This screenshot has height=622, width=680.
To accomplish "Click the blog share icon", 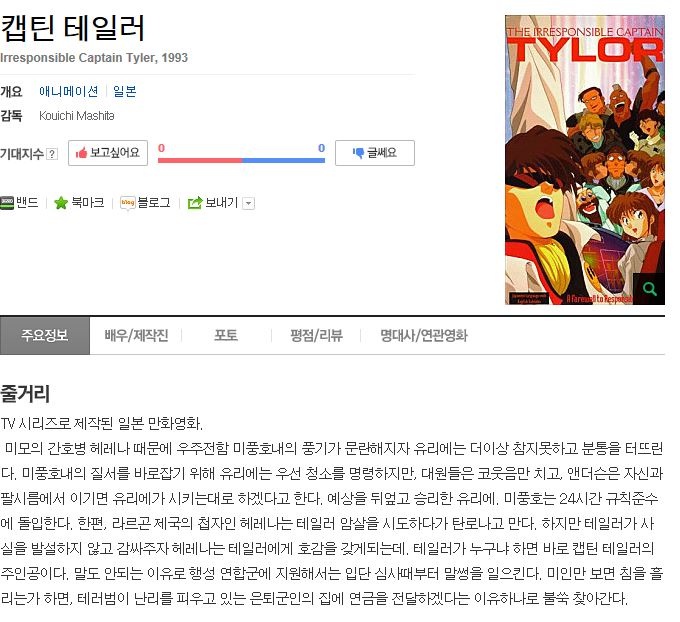I will [x=128, y=203].
